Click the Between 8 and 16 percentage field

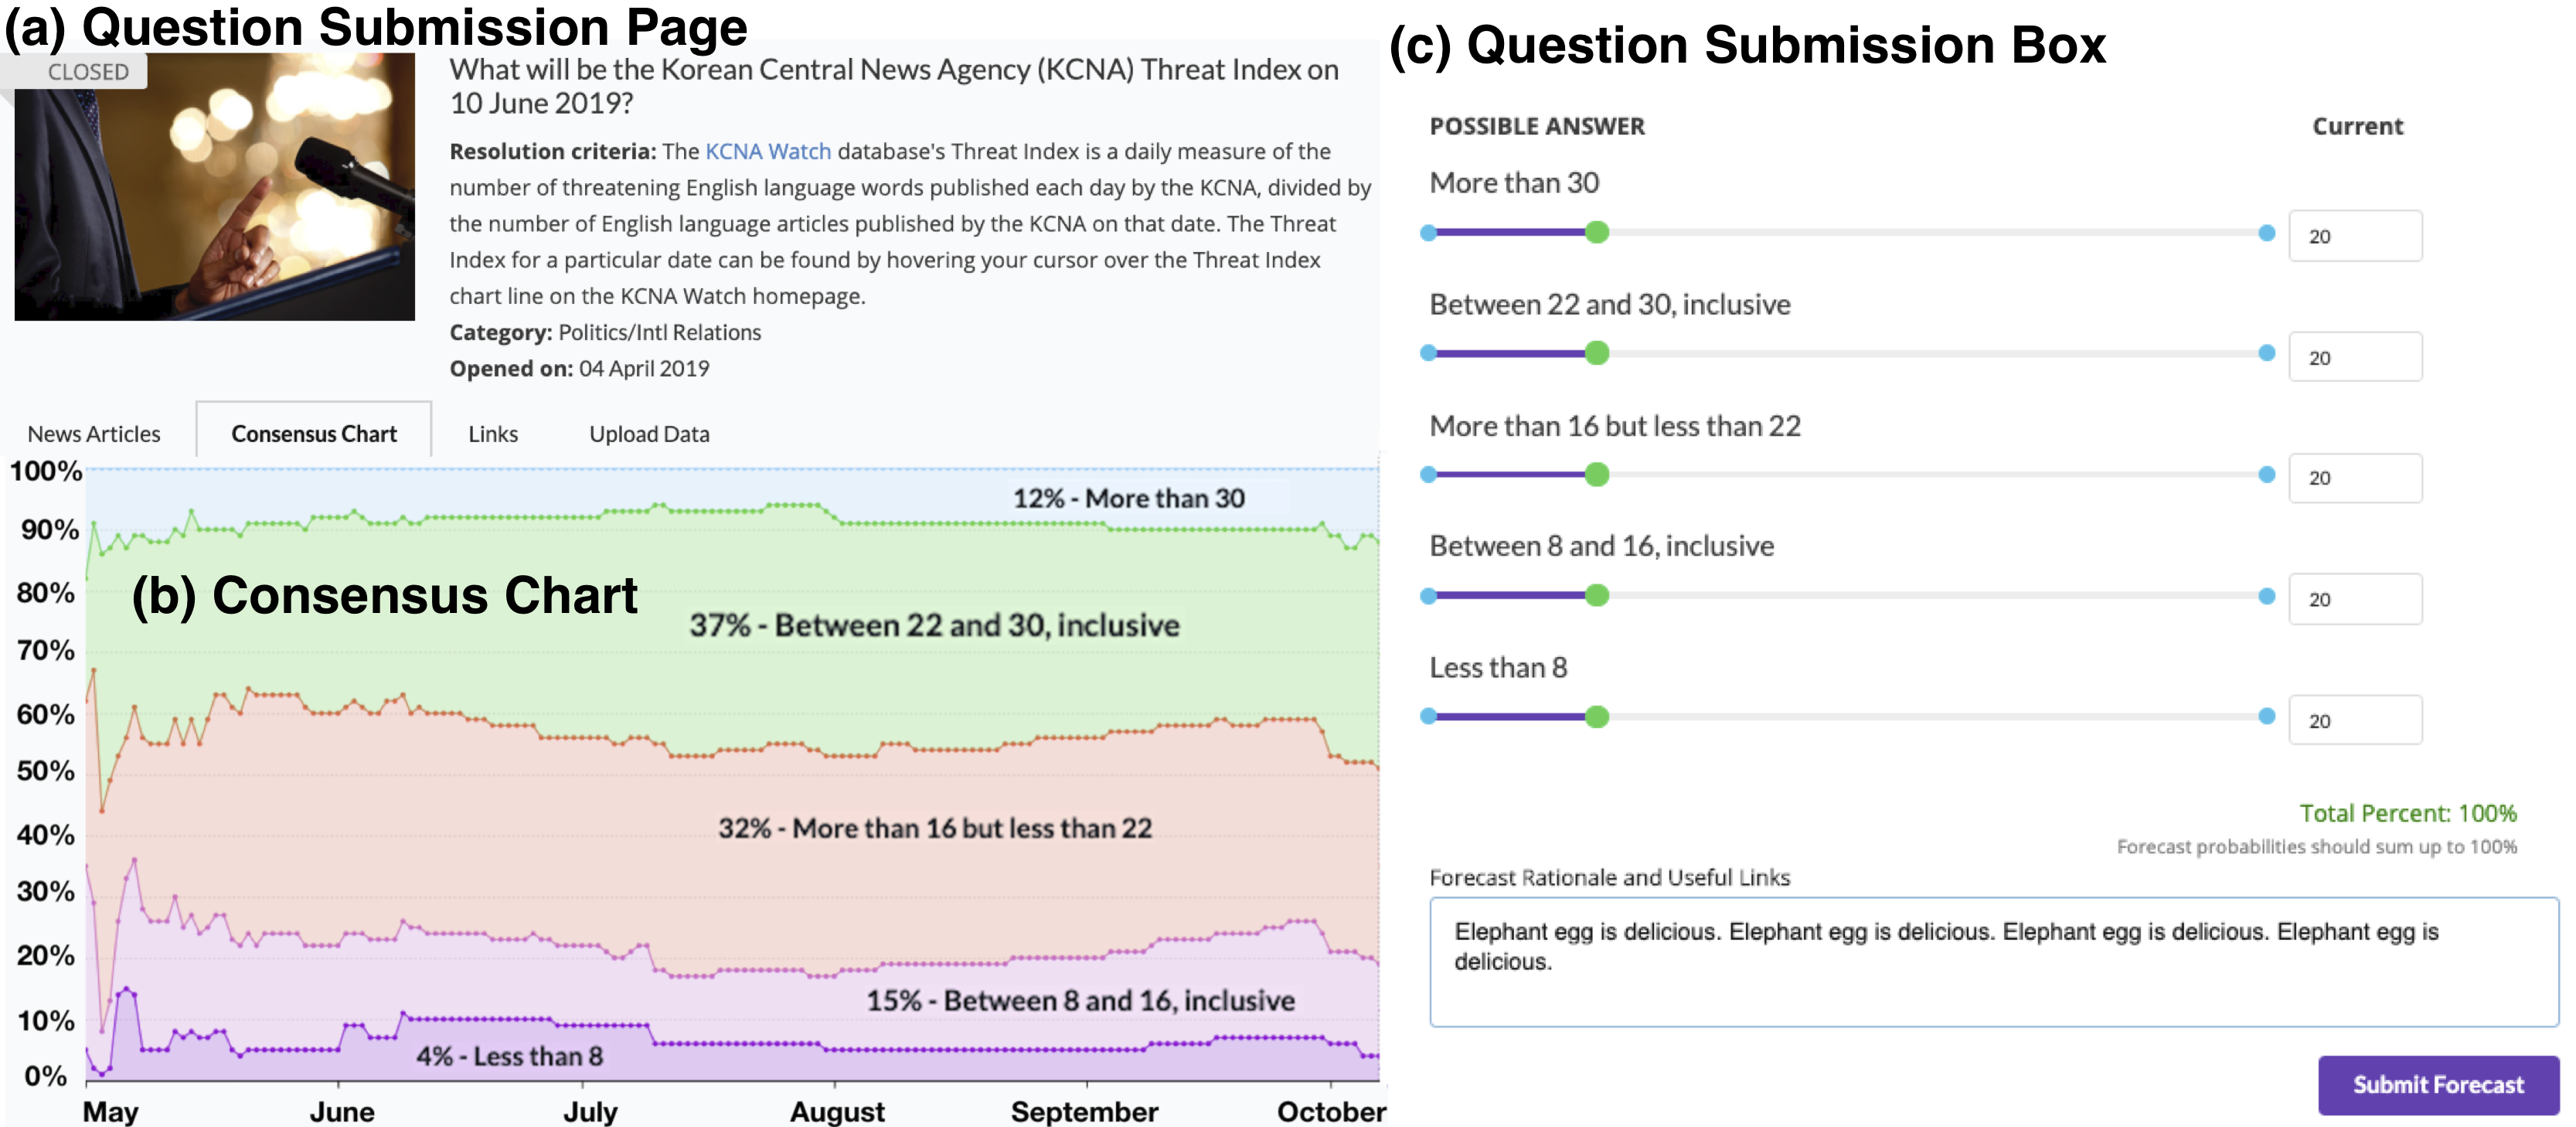[2355, 599]
